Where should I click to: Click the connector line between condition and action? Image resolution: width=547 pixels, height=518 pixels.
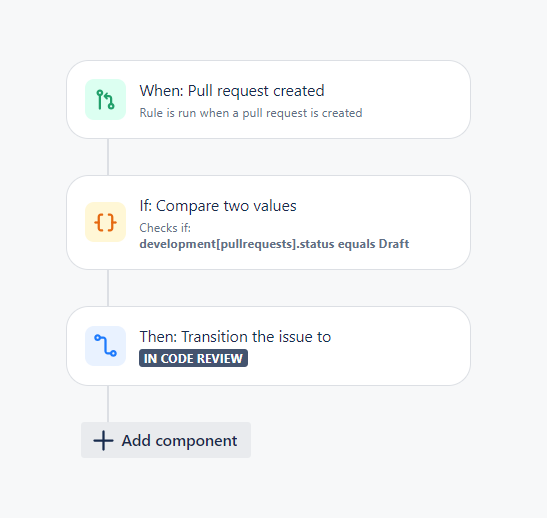point(108,288)
